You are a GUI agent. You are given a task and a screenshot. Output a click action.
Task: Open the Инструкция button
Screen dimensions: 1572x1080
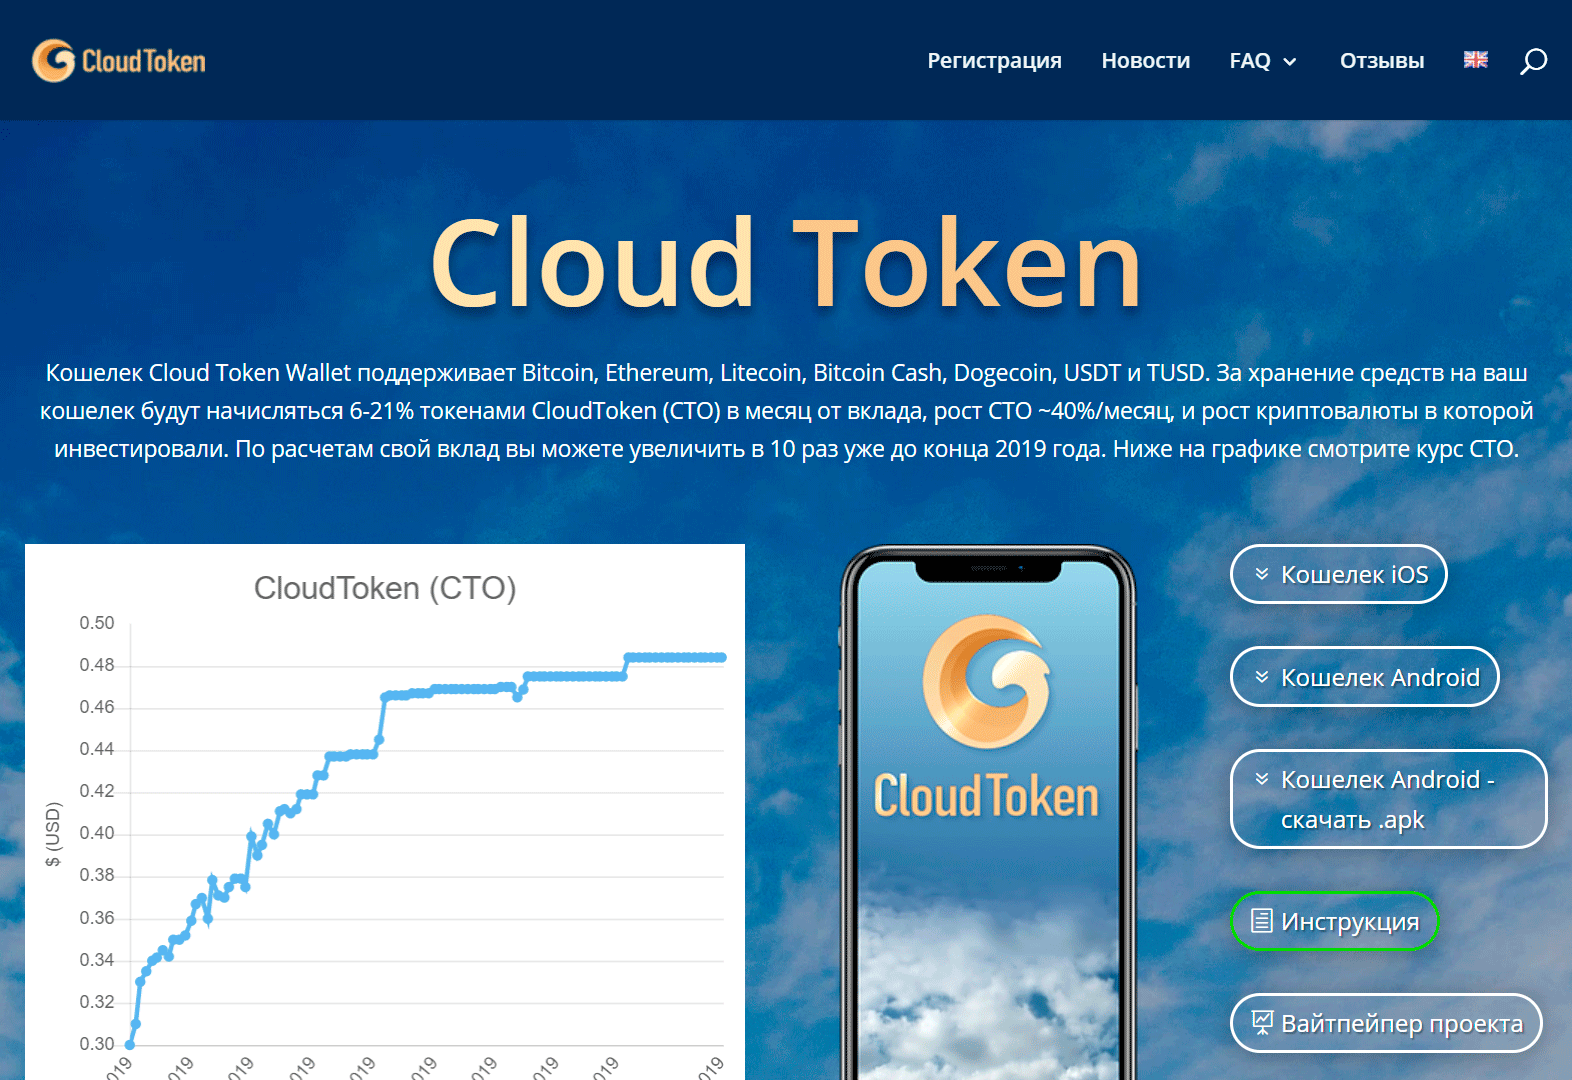[x=1334, y=921]
